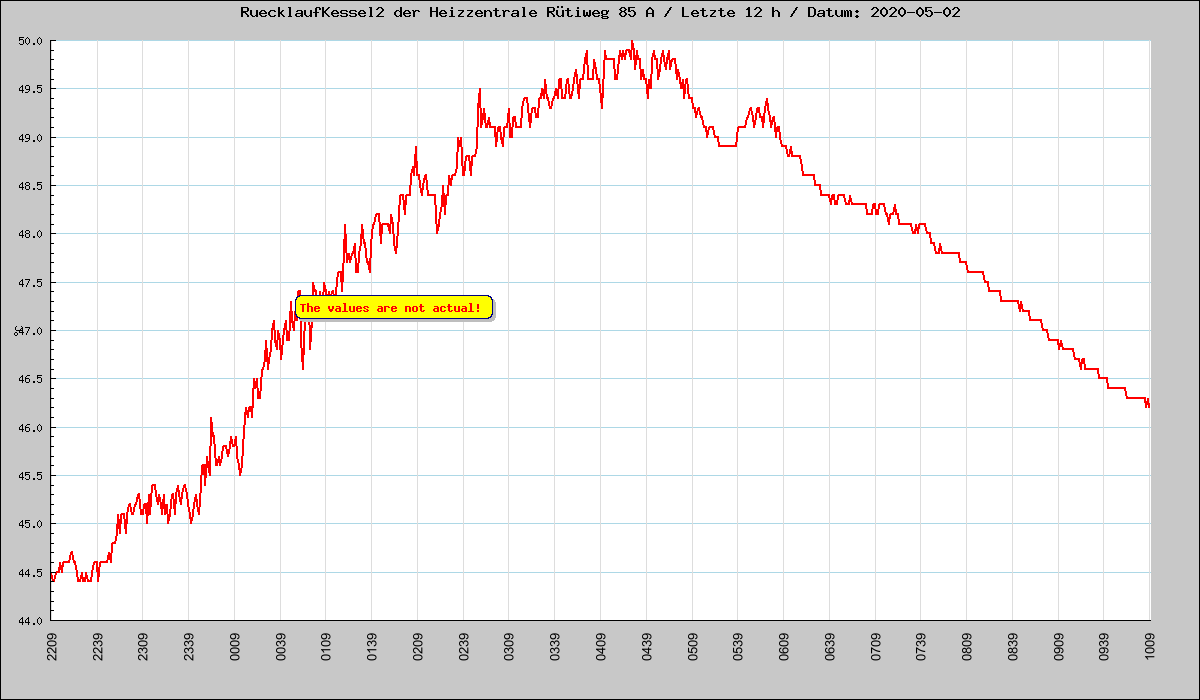The height and width of the screenshot is (700, 1200).
Task: Select the 0409 time label on x-axis
Action: click(x=600, y=645)
